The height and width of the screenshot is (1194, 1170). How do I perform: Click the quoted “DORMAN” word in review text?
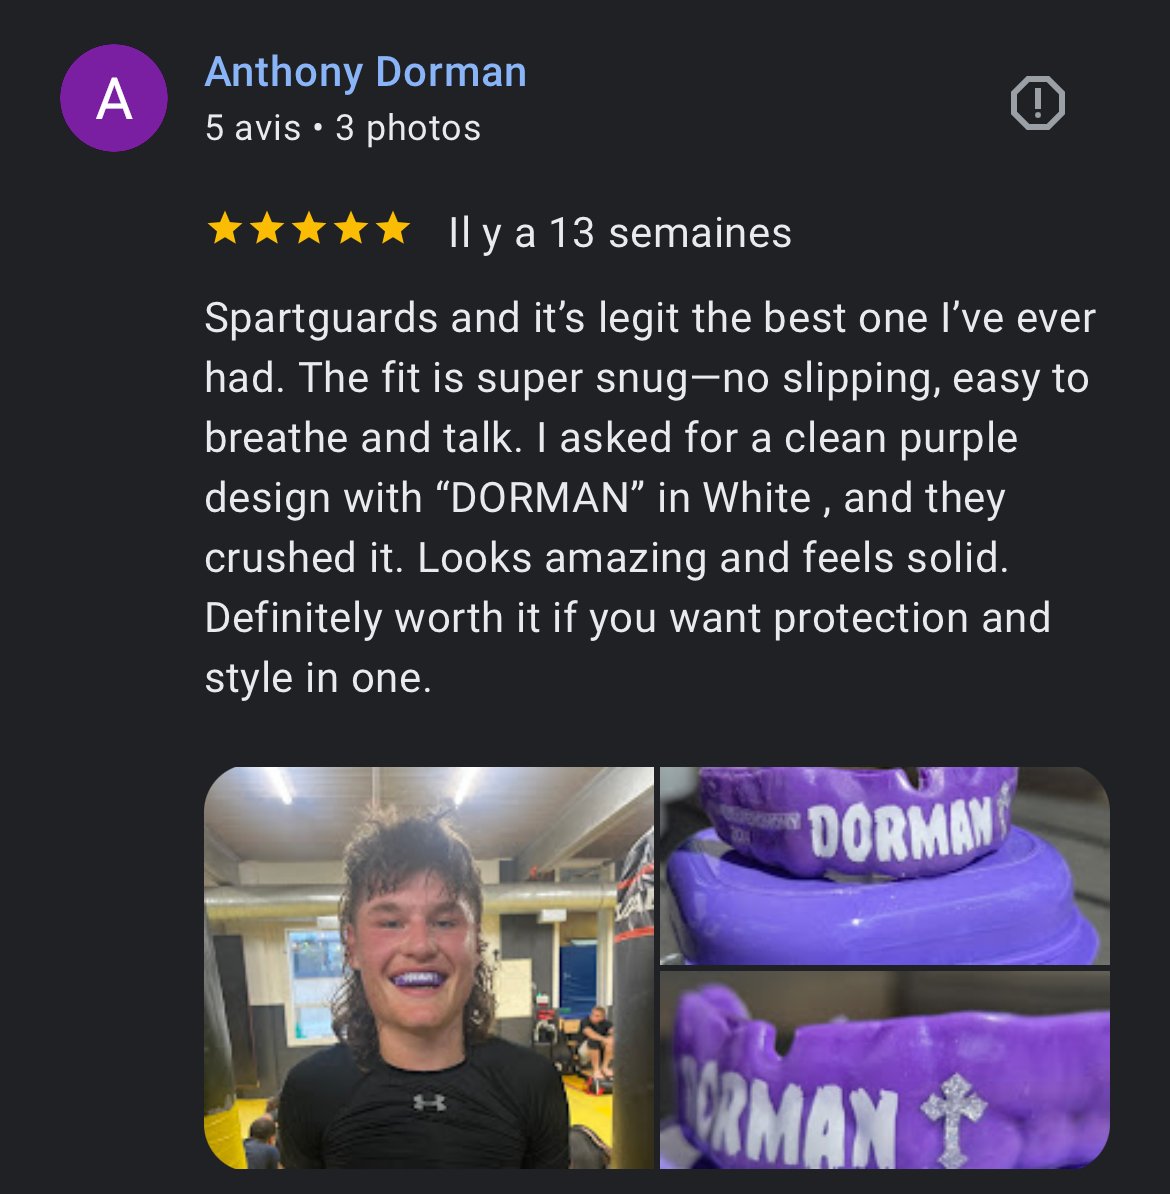[540, 498]
